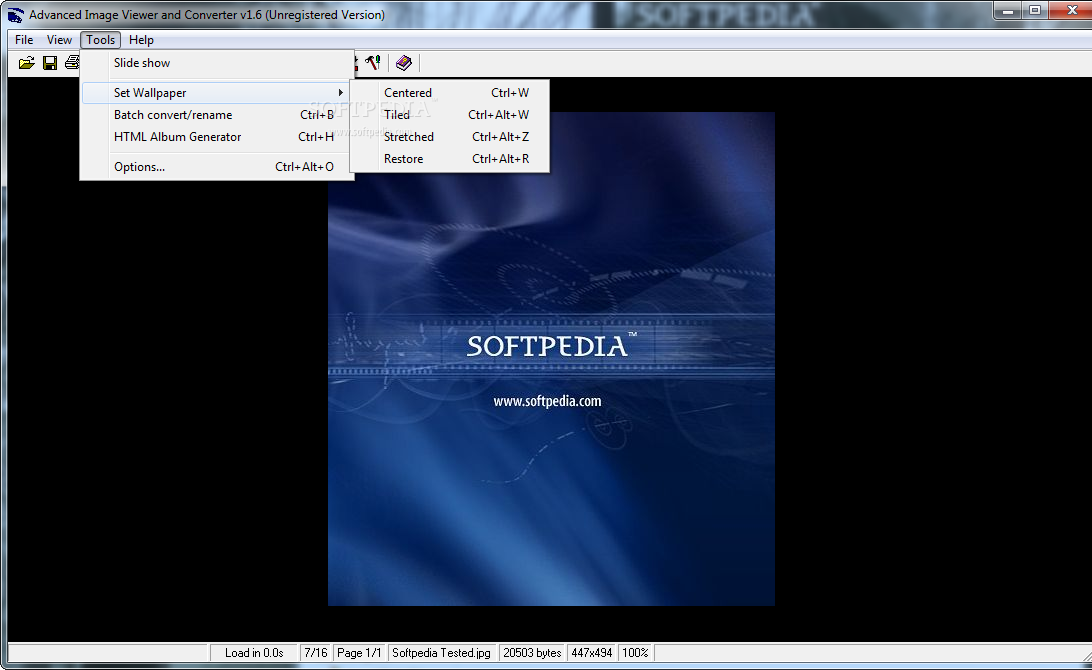Click '20503 bytes' file size
1092x670 pixels.
click(532, 653)
